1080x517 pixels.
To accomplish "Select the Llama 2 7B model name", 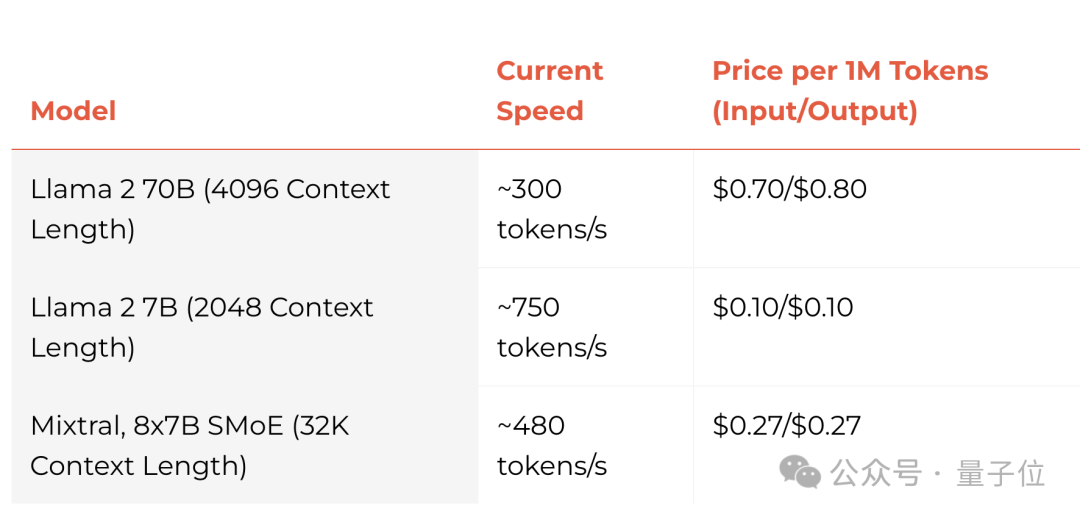I will [105, 307].
